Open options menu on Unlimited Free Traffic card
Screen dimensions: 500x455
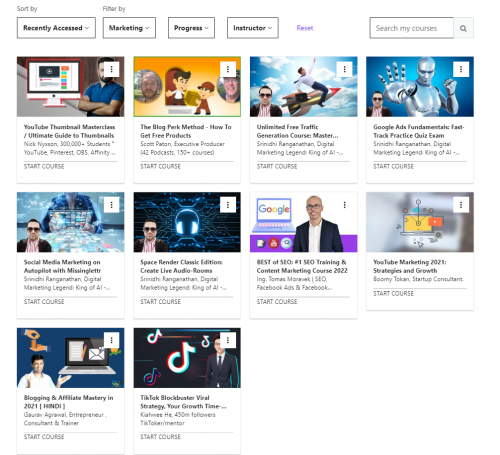coord(344,69)
